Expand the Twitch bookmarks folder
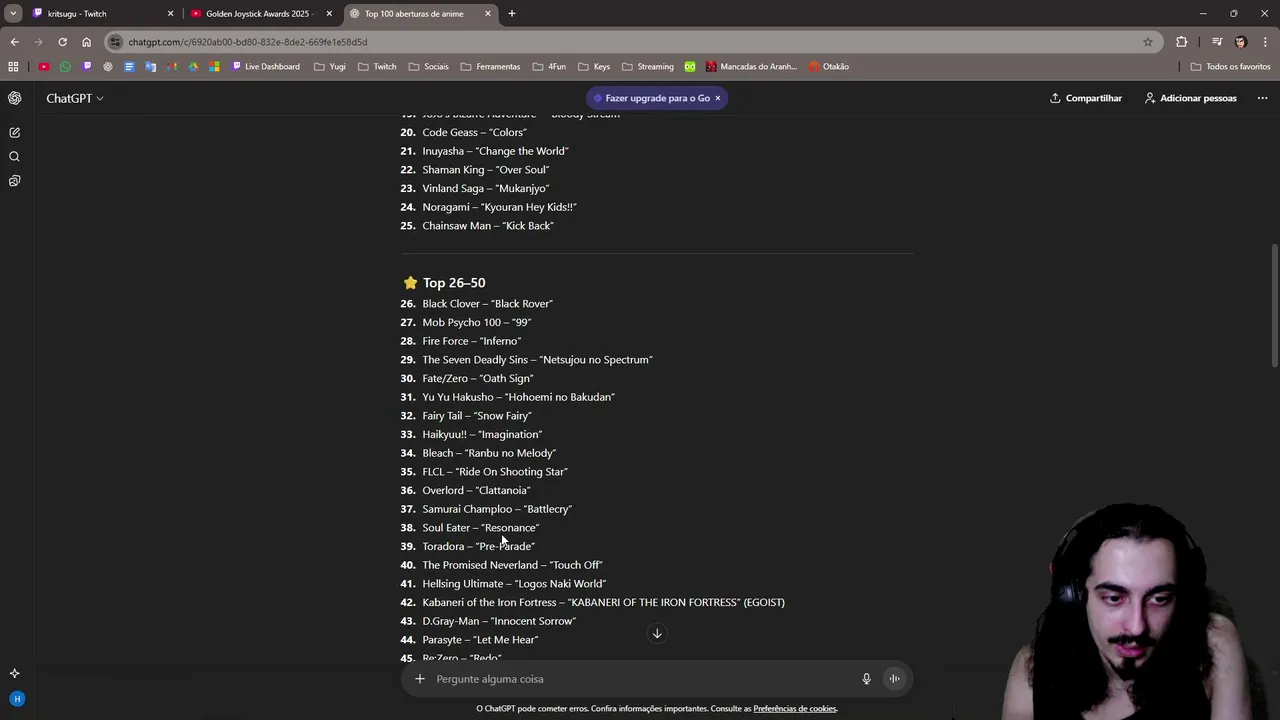This screenshot has width=1280, height=720. (377, 67)
